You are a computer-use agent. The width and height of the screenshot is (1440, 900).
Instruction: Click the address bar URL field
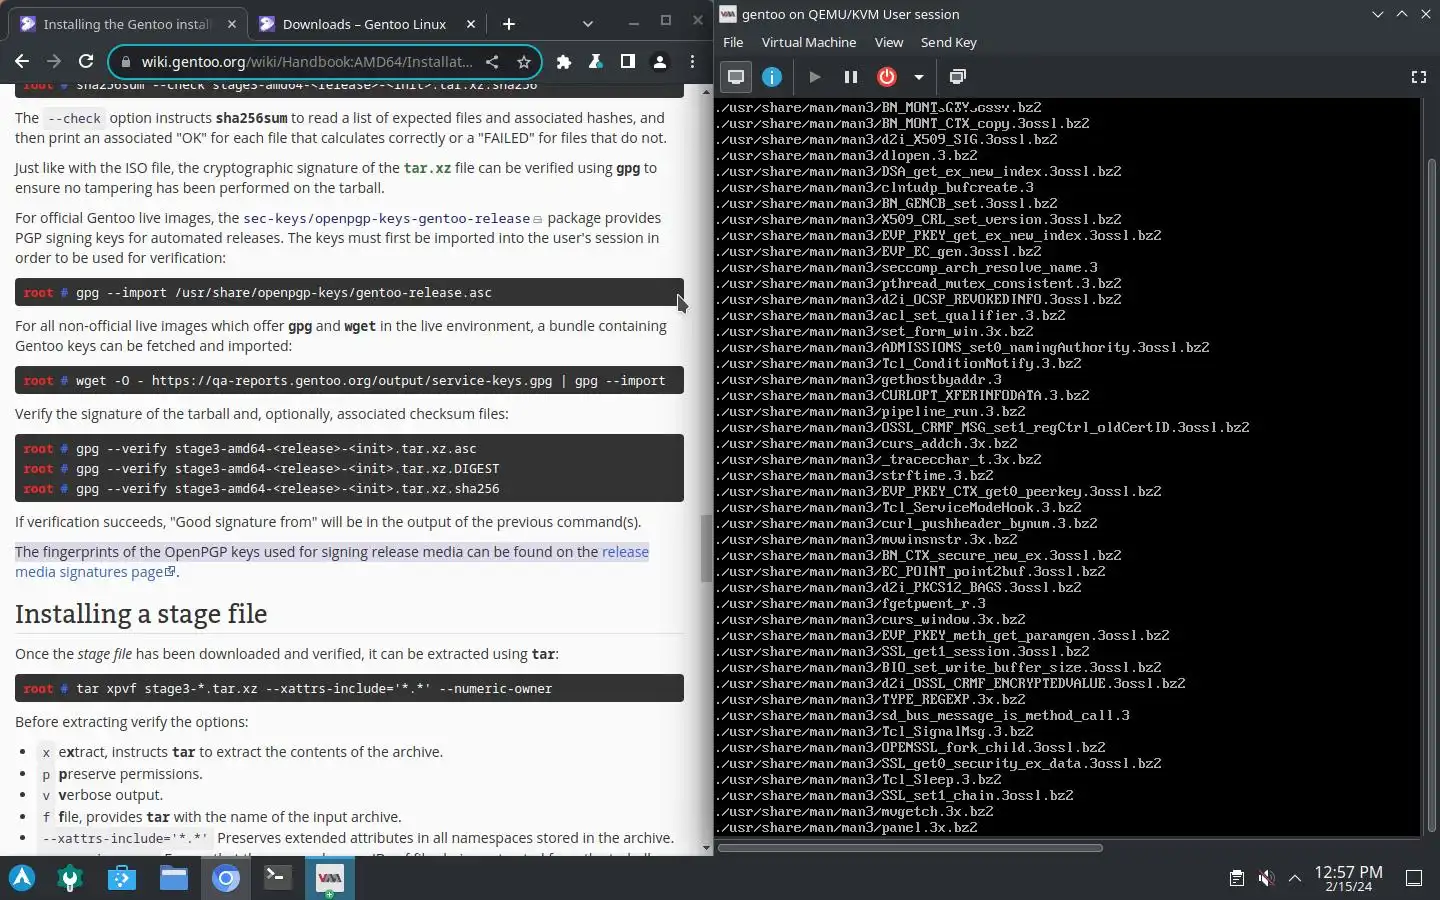tap(307, 62)
